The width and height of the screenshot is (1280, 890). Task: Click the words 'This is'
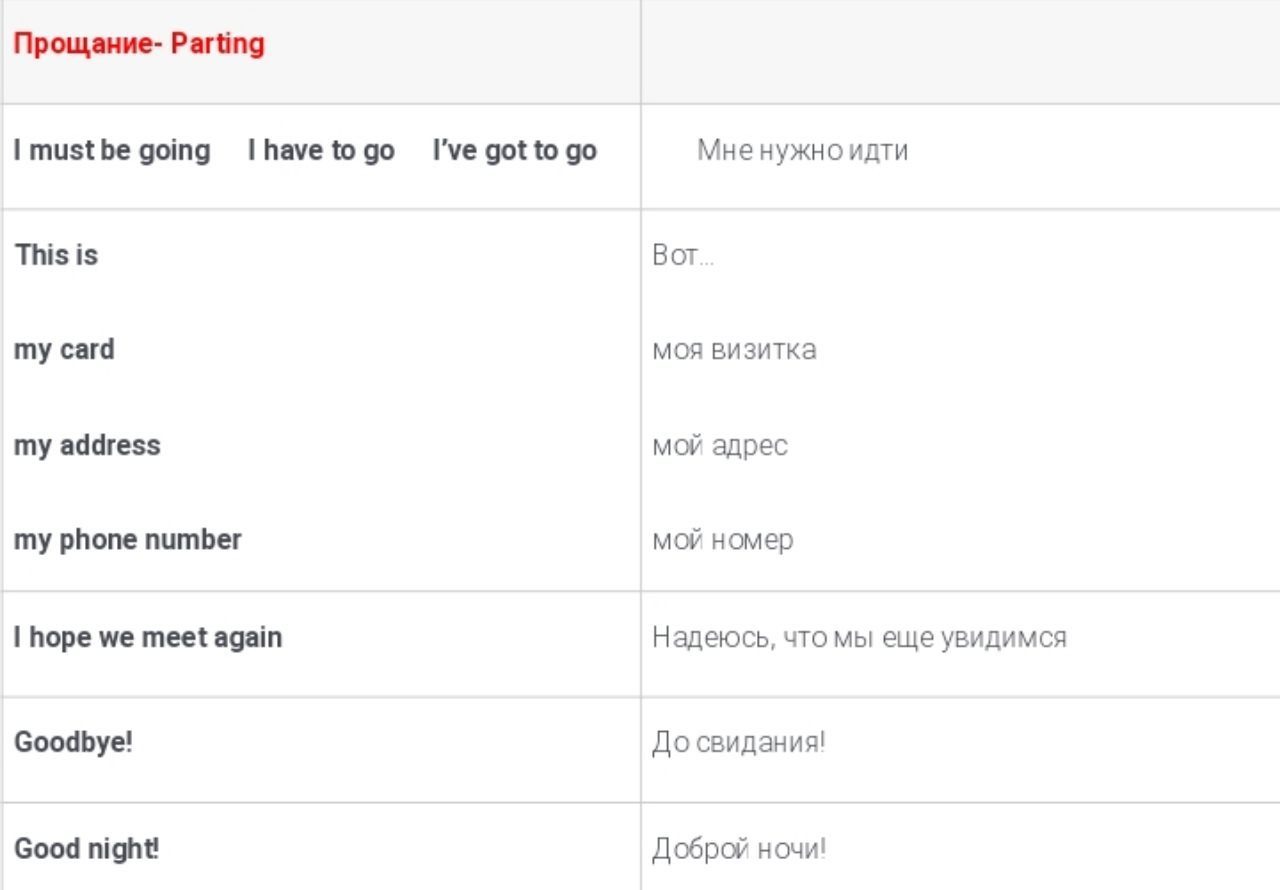tap(56, 255)
